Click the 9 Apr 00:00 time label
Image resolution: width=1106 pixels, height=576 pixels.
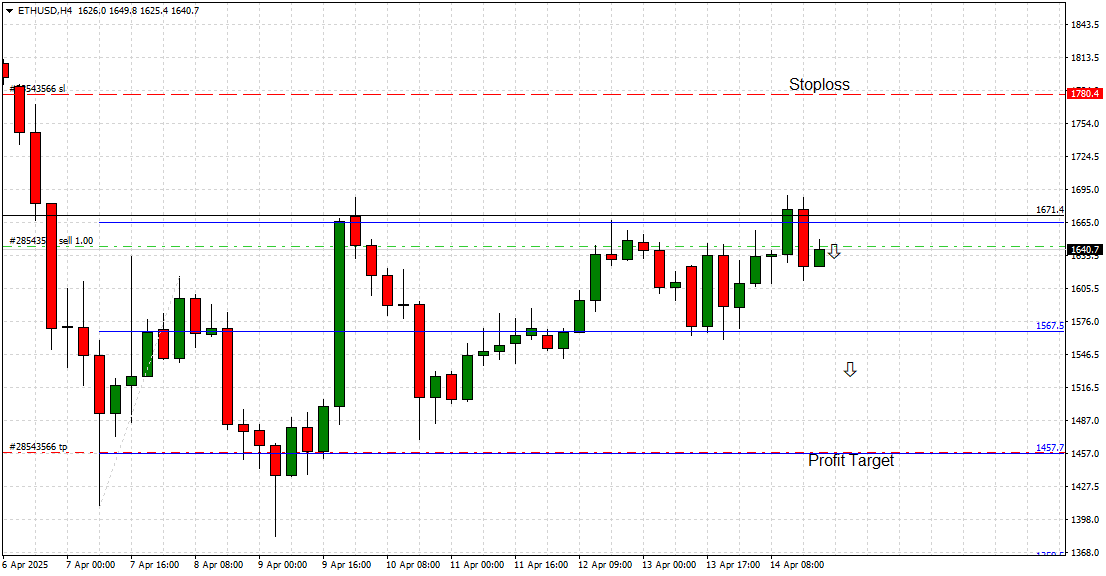(x=282, y=565)
